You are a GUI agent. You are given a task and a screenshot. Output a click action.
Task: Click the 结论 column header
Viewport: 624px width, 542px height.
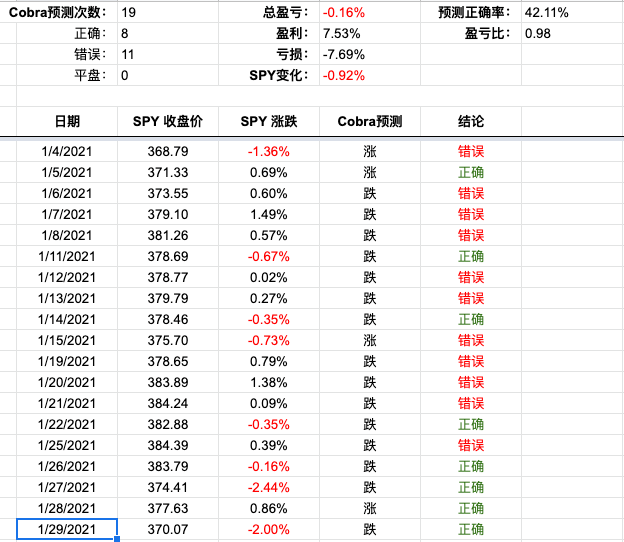471,121
